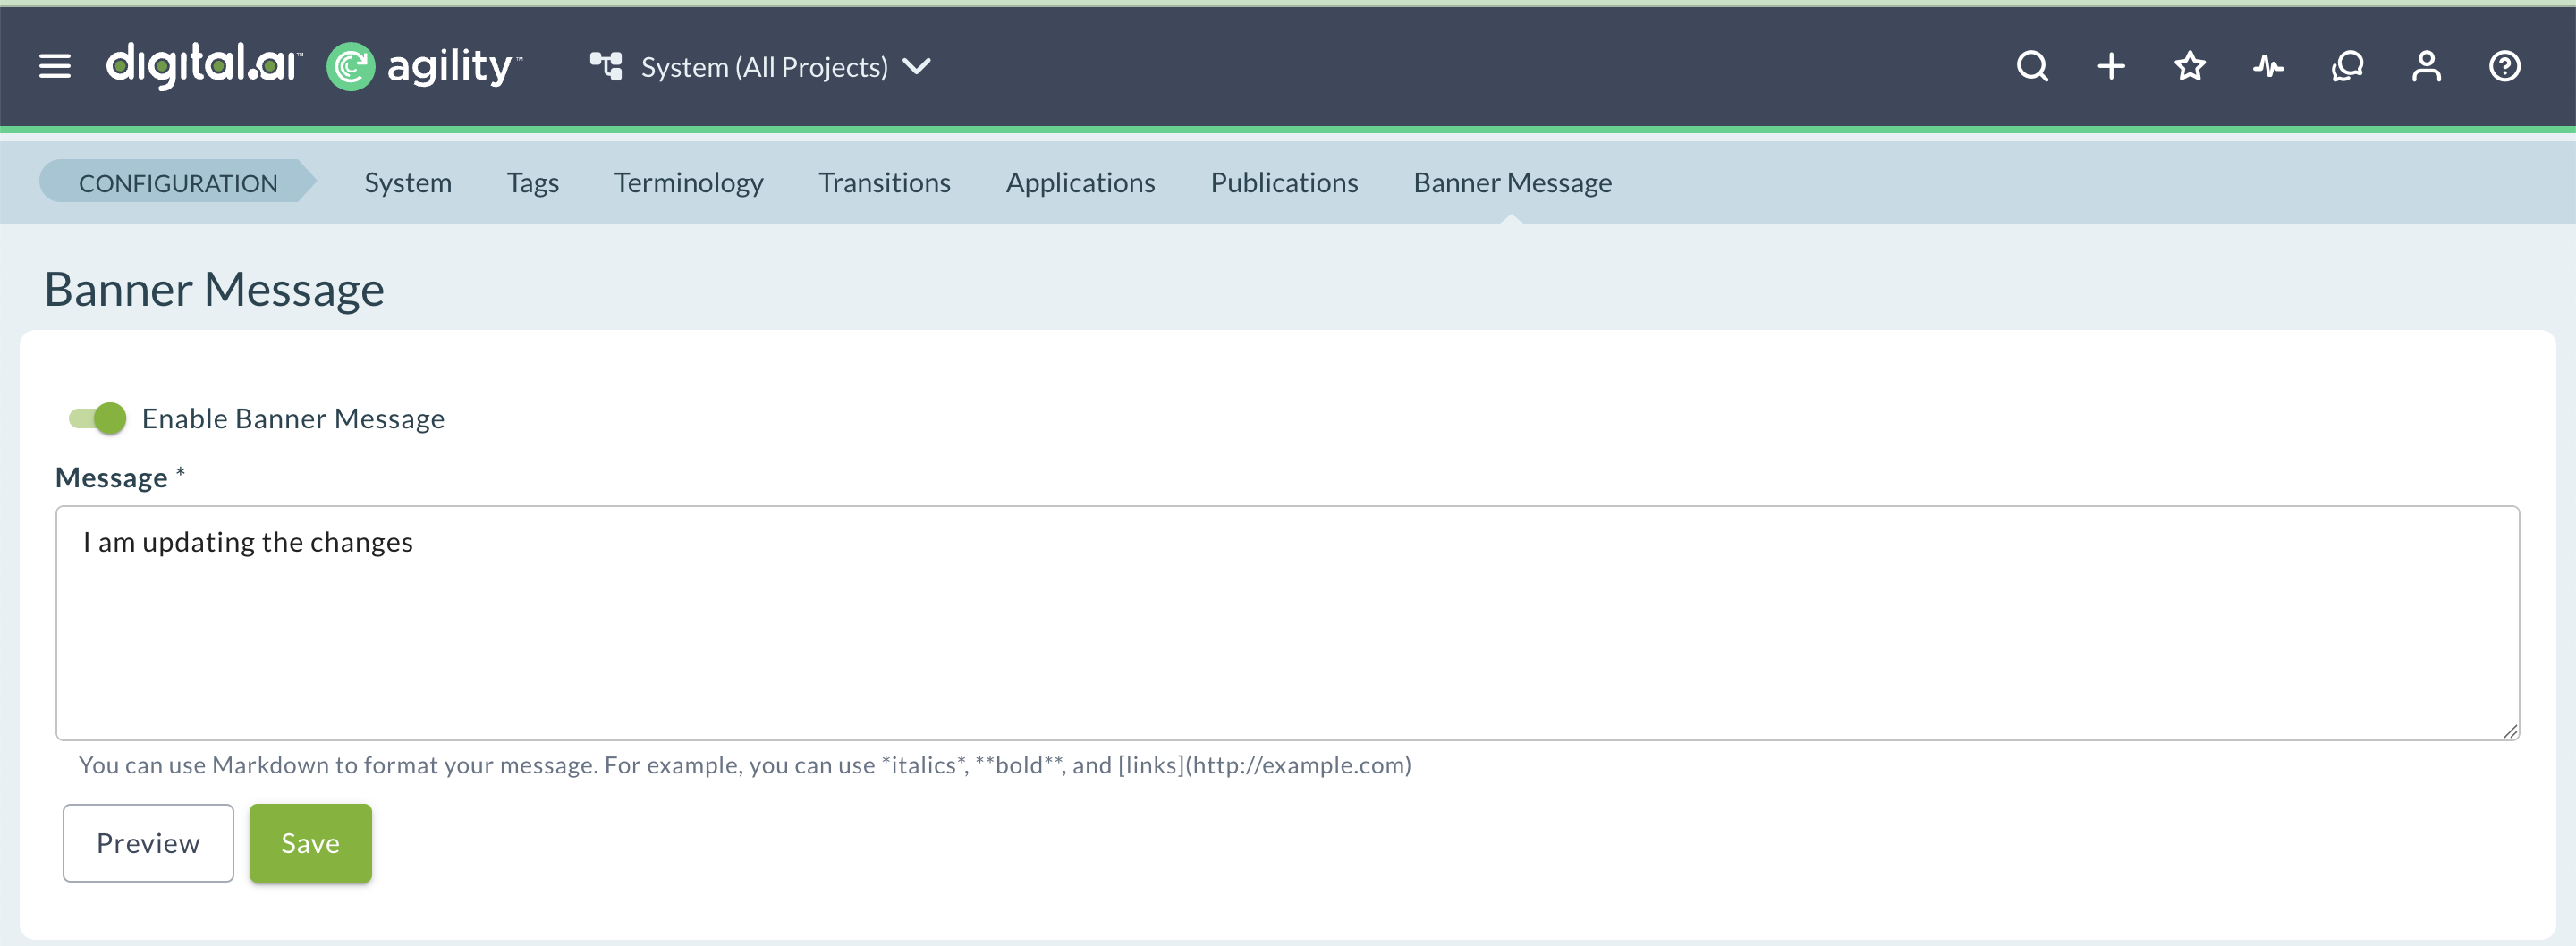2576x946 pixels.
Task: Open the help question mark icon
Action: [x=2504, y=67]
